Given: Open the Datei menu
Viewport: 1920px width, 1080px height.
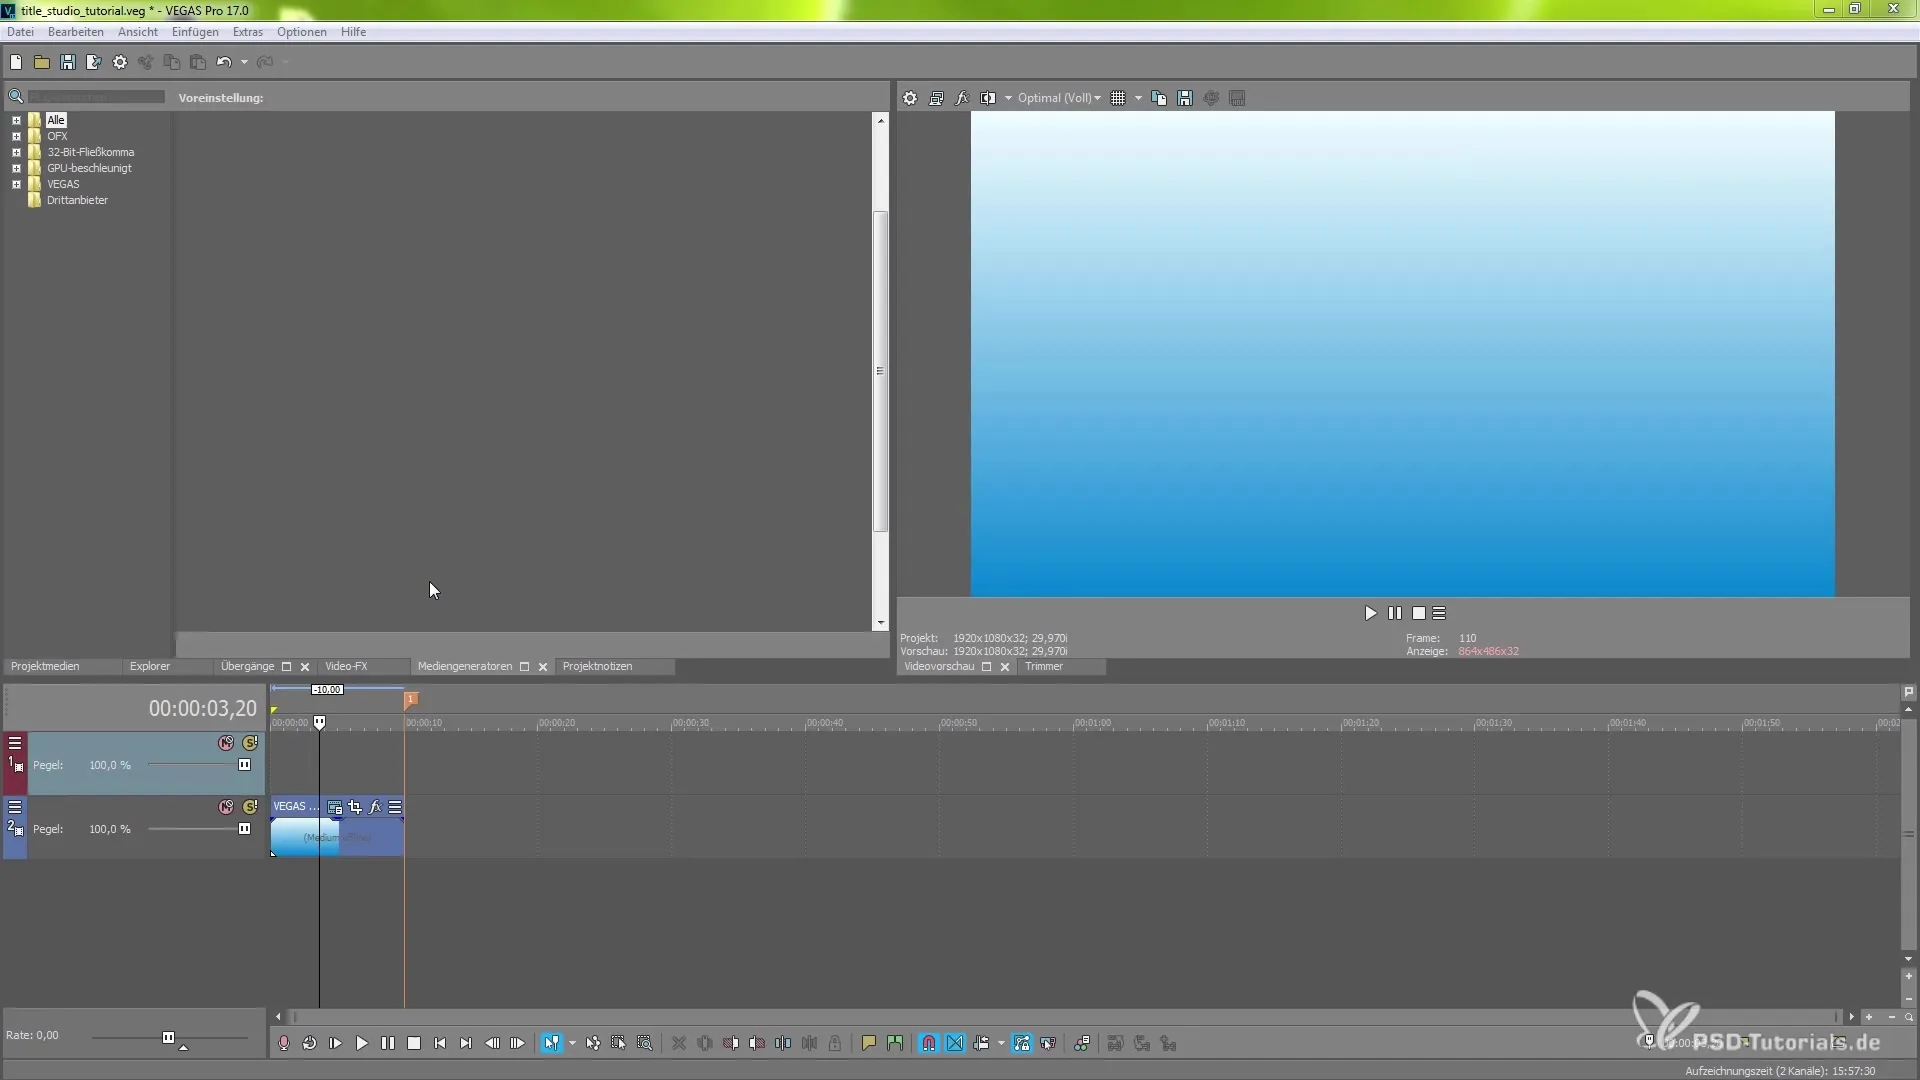Looking at the screenshot, I should tap(20, 32).
